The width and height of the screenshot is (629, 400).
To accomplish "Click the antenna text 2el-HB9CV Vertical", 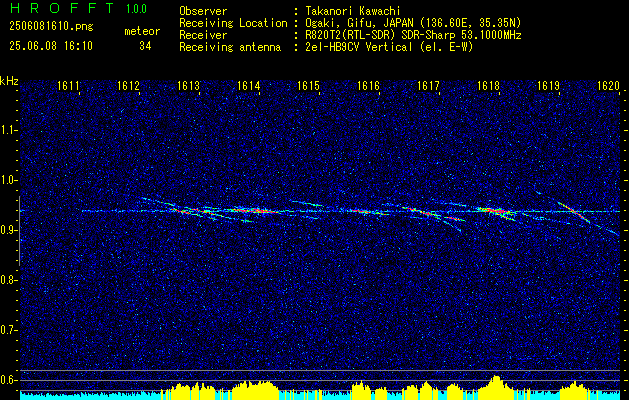I will pyautogui.click(x=359, y=47).
